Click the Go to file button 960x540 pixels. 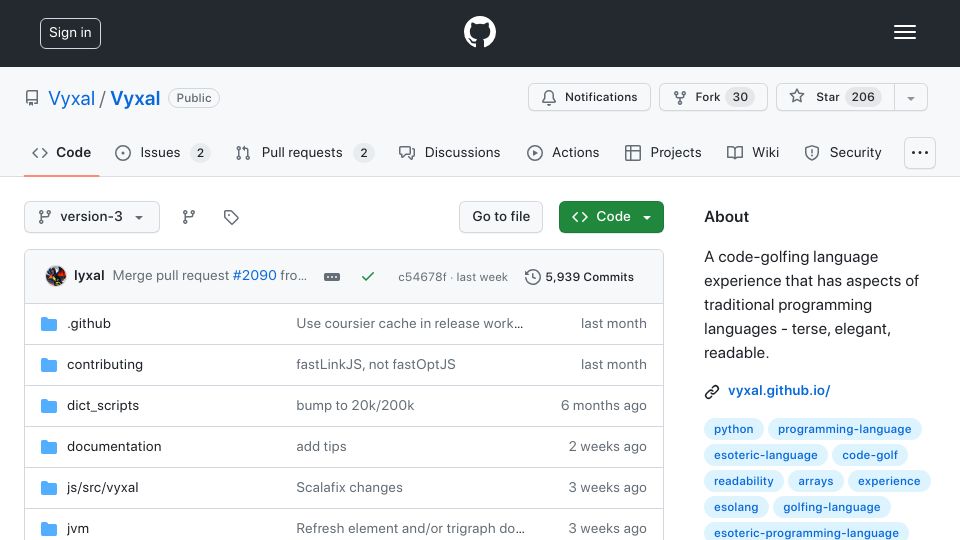coord(501,217)
